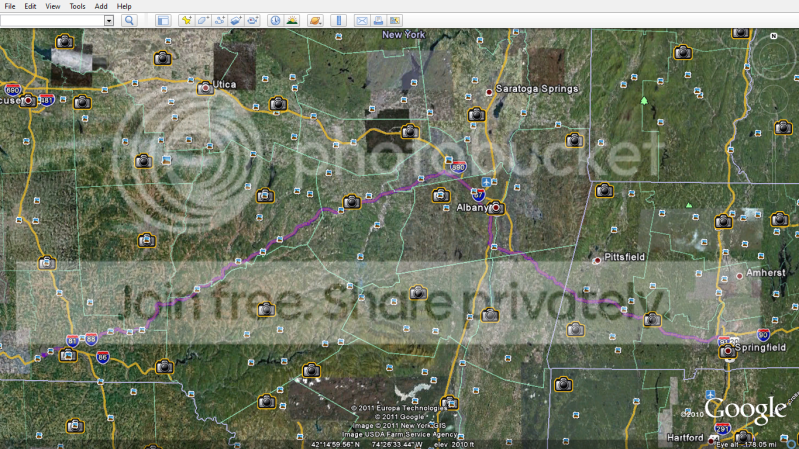Open the Help menu
Screen dimensions: 799x449
click(124, 6)
